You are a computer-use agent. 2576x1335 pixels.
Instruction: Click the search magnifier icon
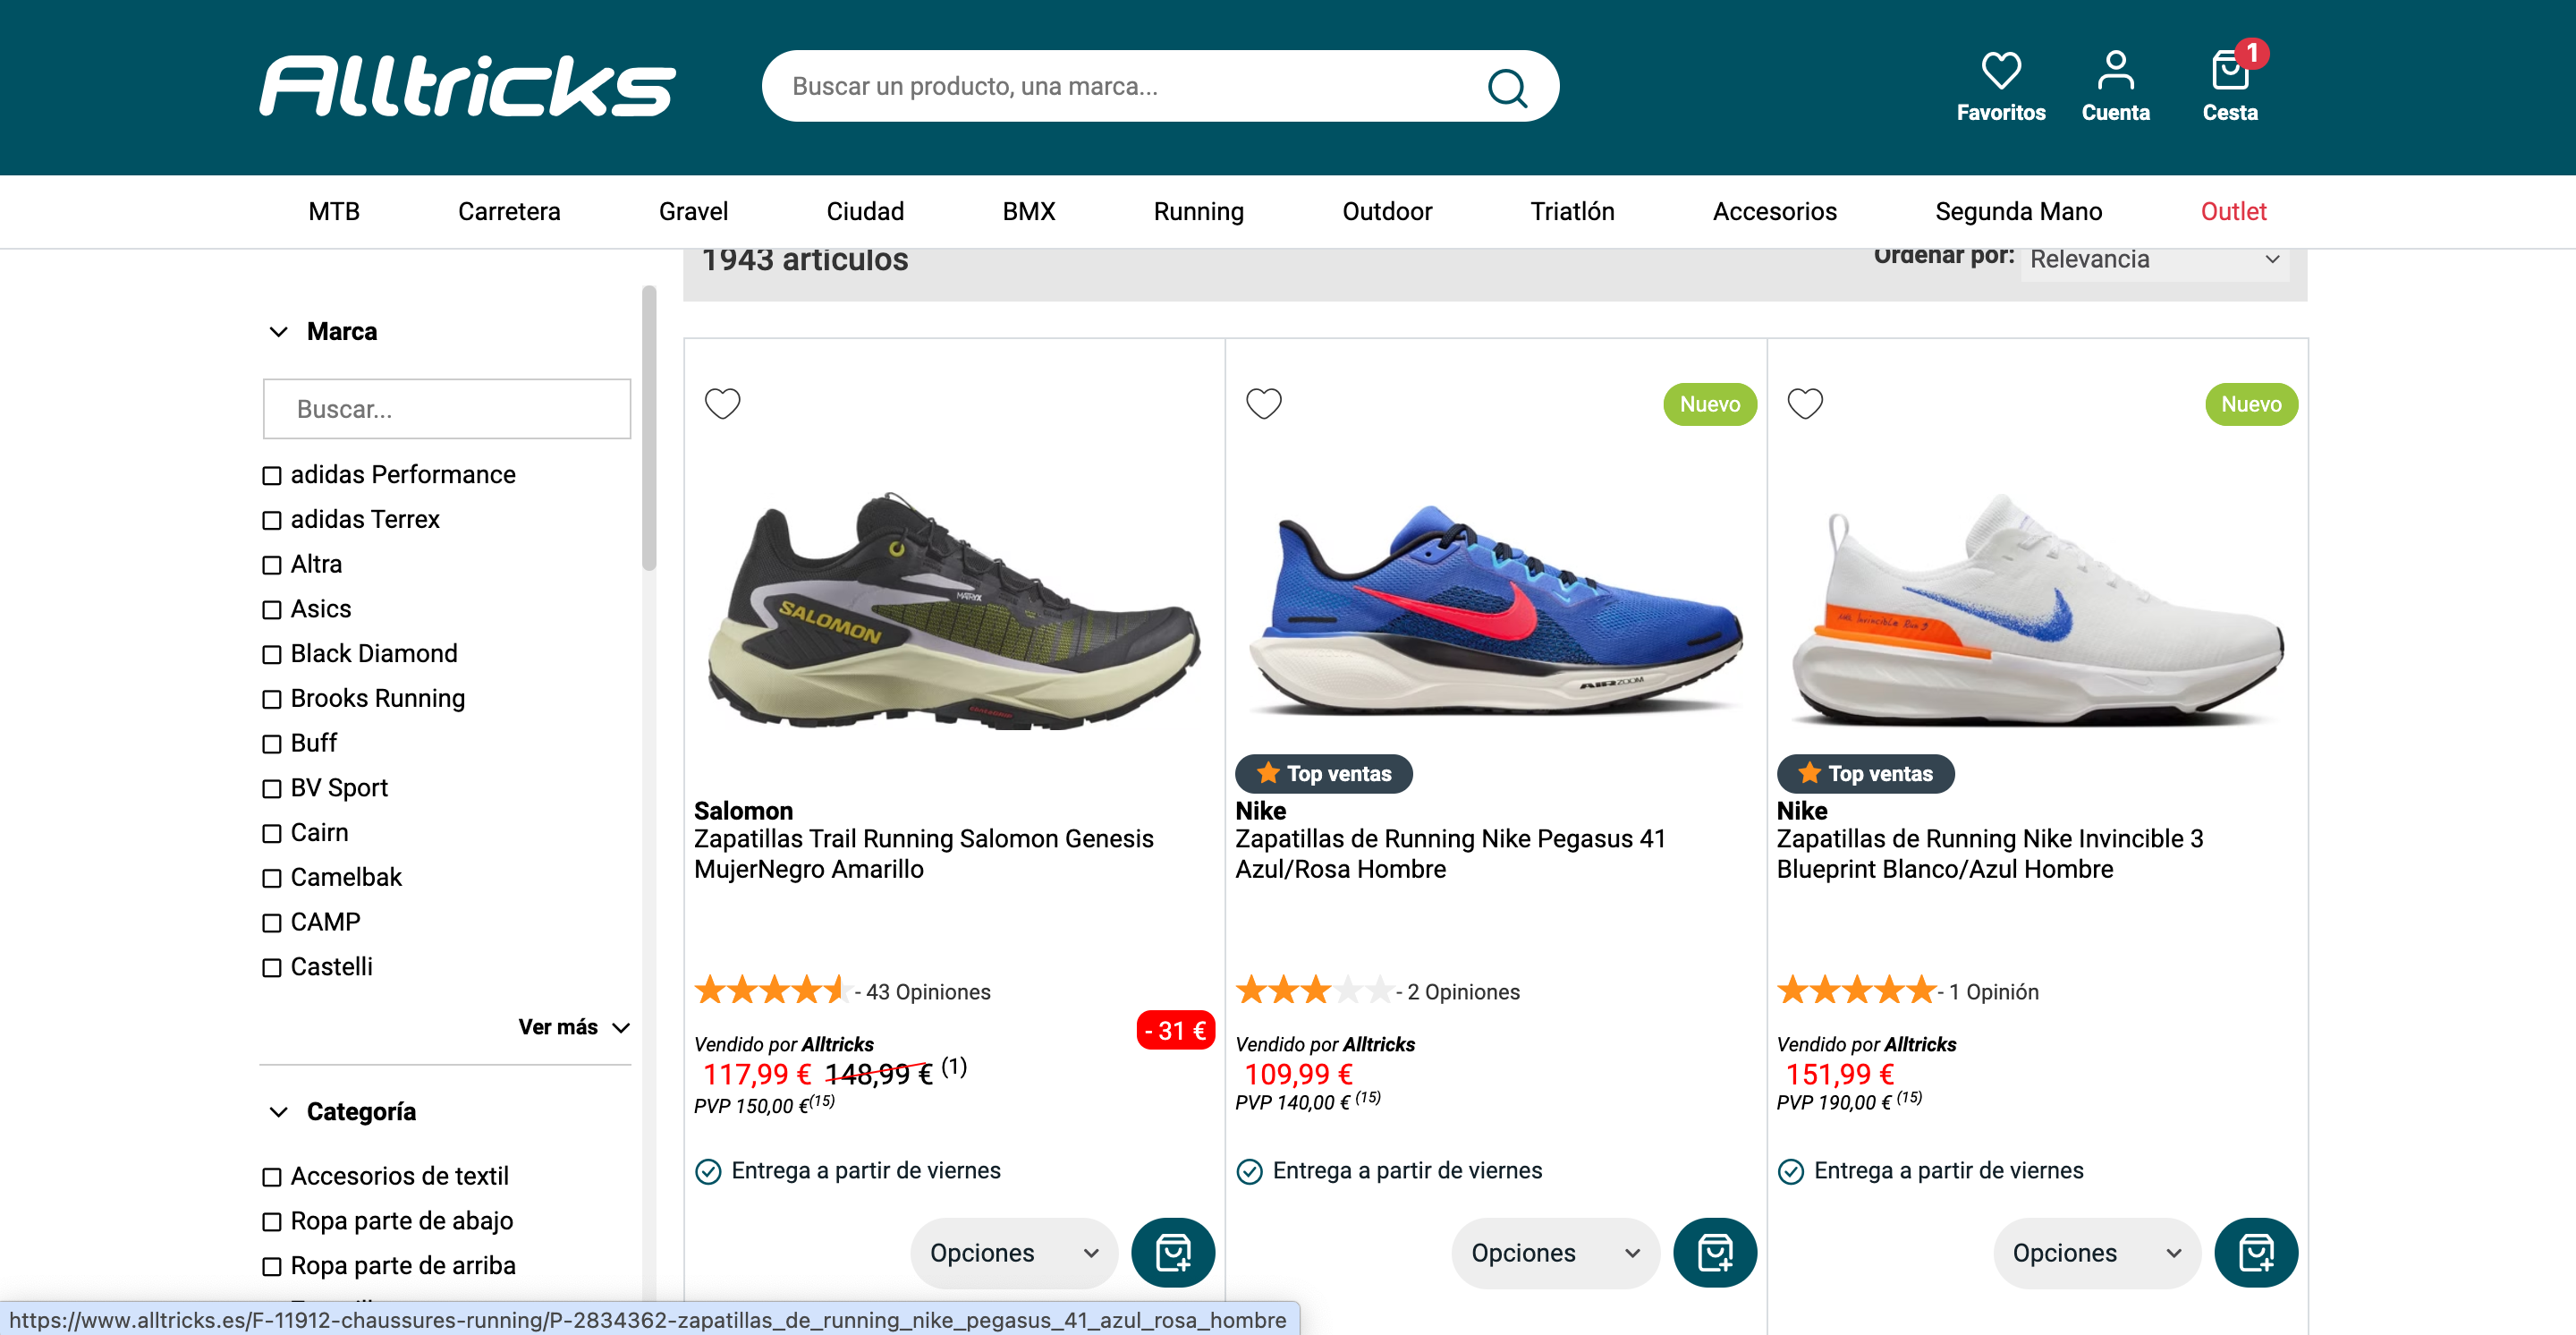click(1506, 87)
